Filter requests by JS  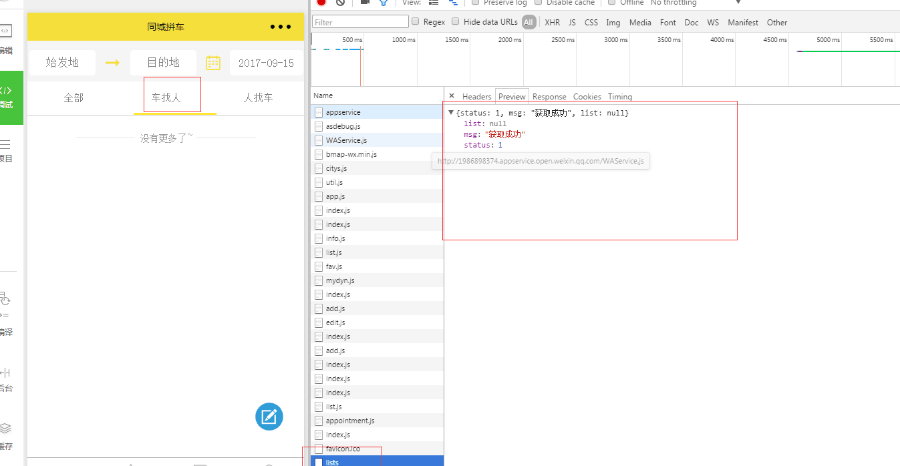(x=572, y=22)
